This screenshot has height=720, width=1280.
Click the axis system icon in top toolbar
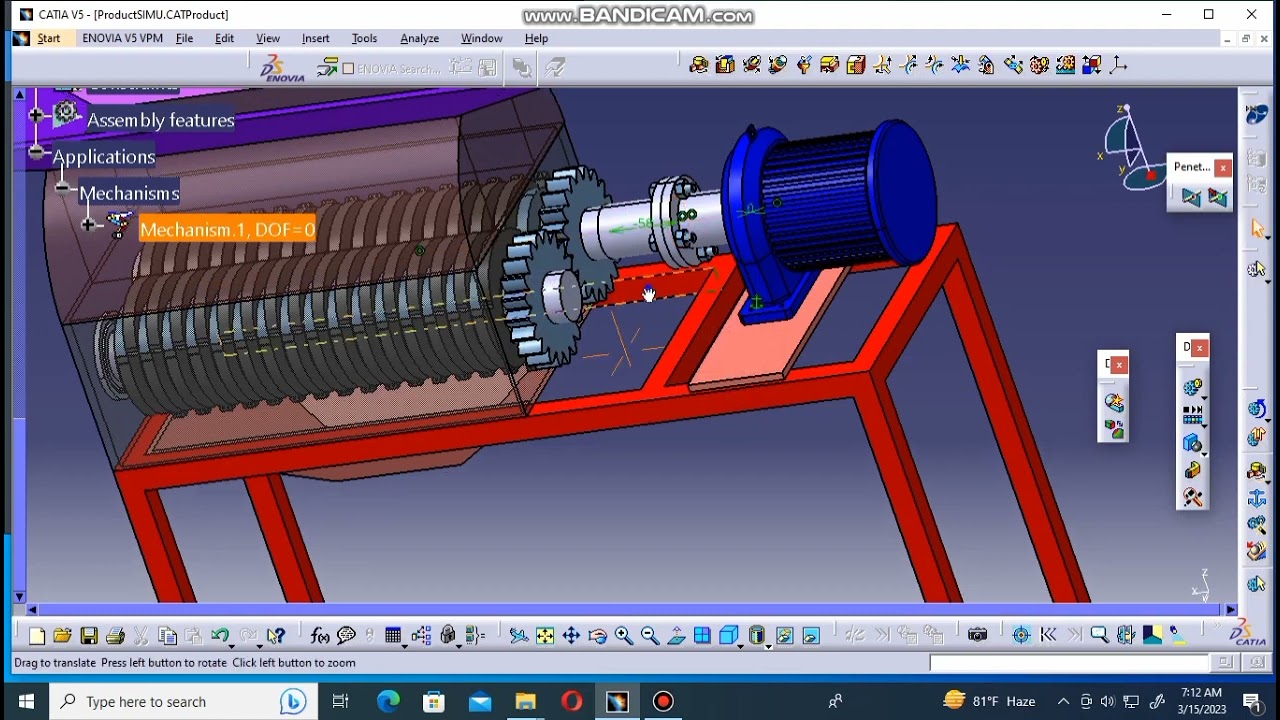coord(1118,65)
